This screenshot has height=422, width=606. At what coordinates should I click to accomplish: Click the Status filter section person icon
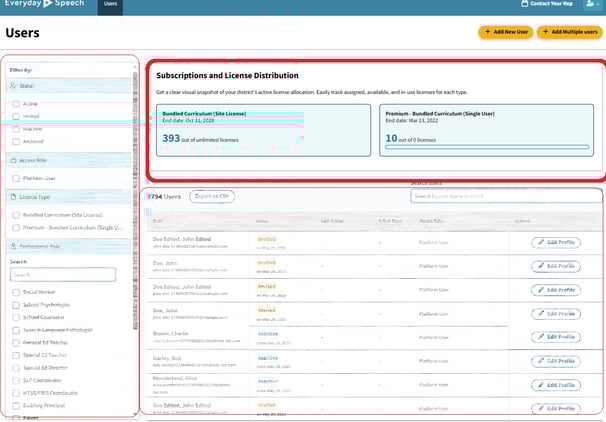(x=13, y=86)
